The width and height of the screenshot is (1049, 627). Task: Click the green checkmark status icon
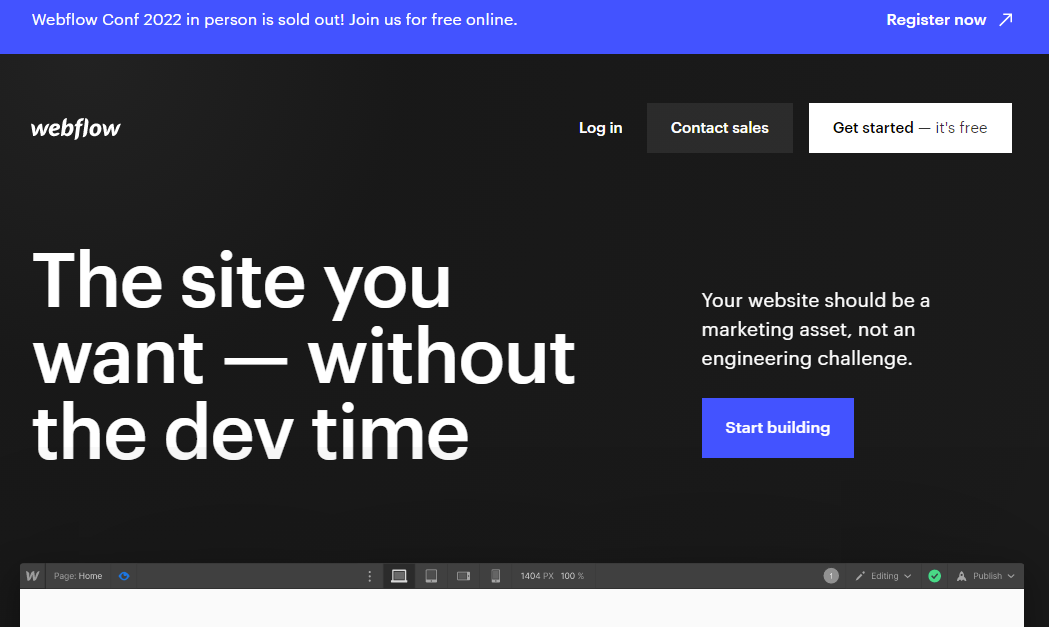tap(935, 576)
